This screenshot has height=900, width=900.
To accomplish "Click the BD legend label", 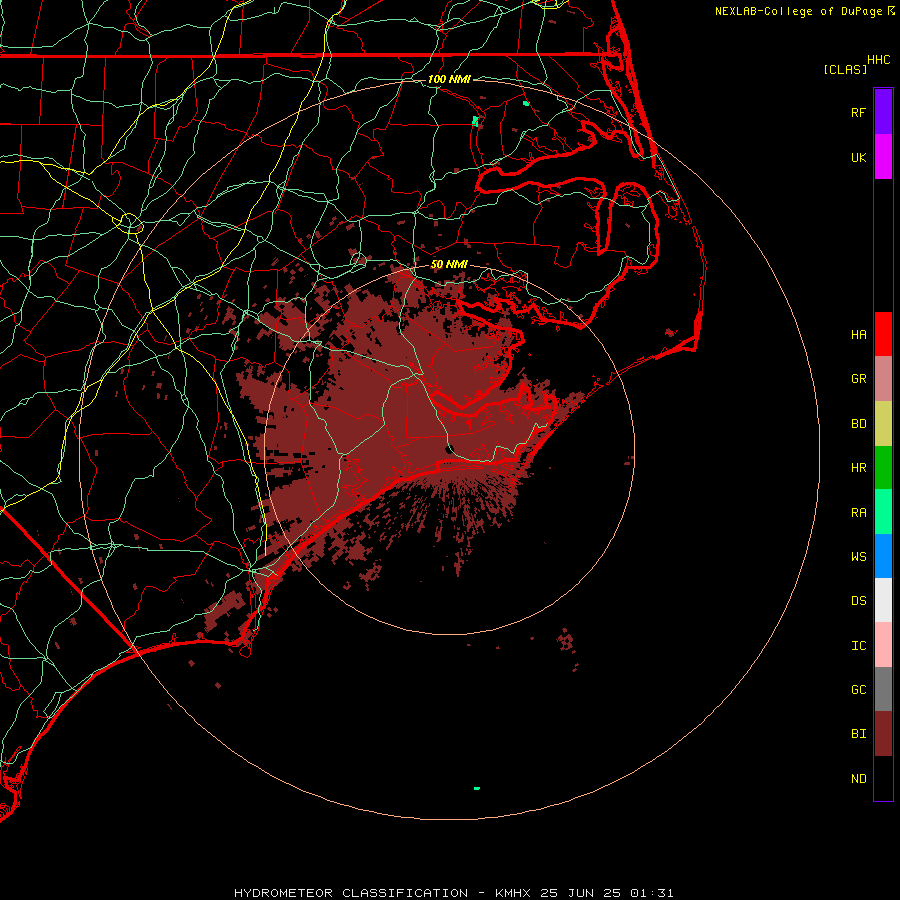I will point(858,424).
